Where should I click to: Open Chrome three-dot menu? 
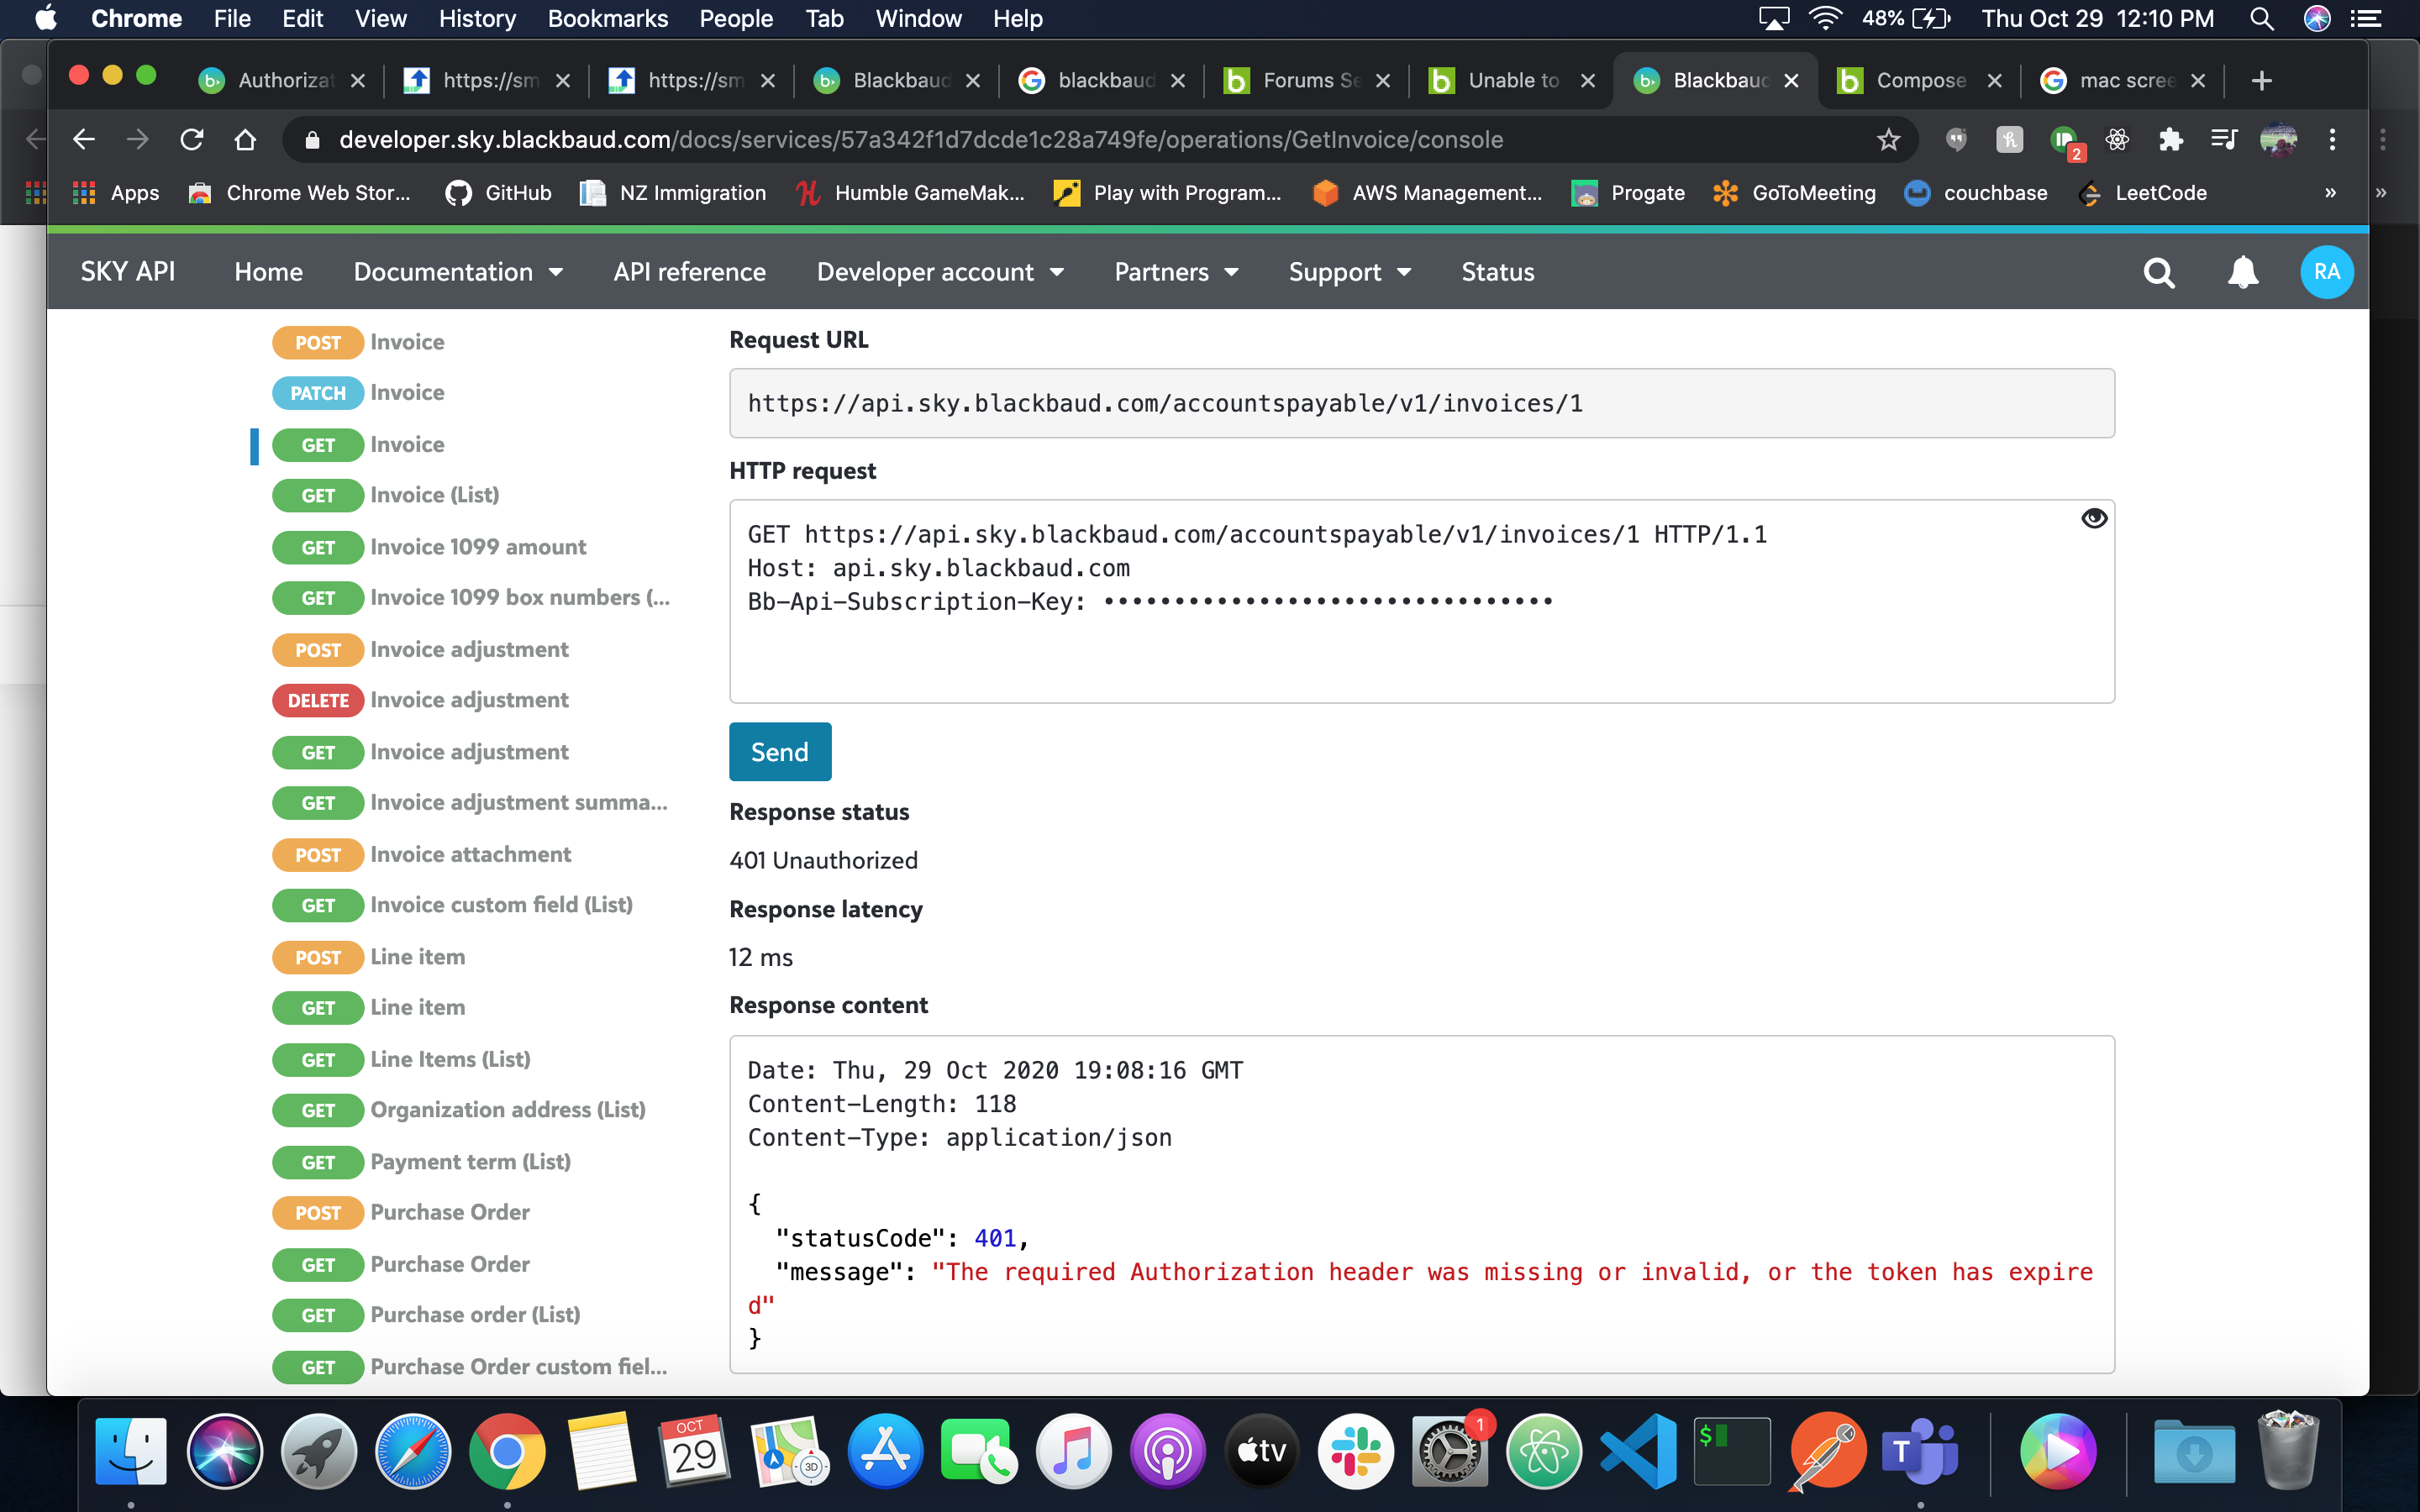[2332, 140]
